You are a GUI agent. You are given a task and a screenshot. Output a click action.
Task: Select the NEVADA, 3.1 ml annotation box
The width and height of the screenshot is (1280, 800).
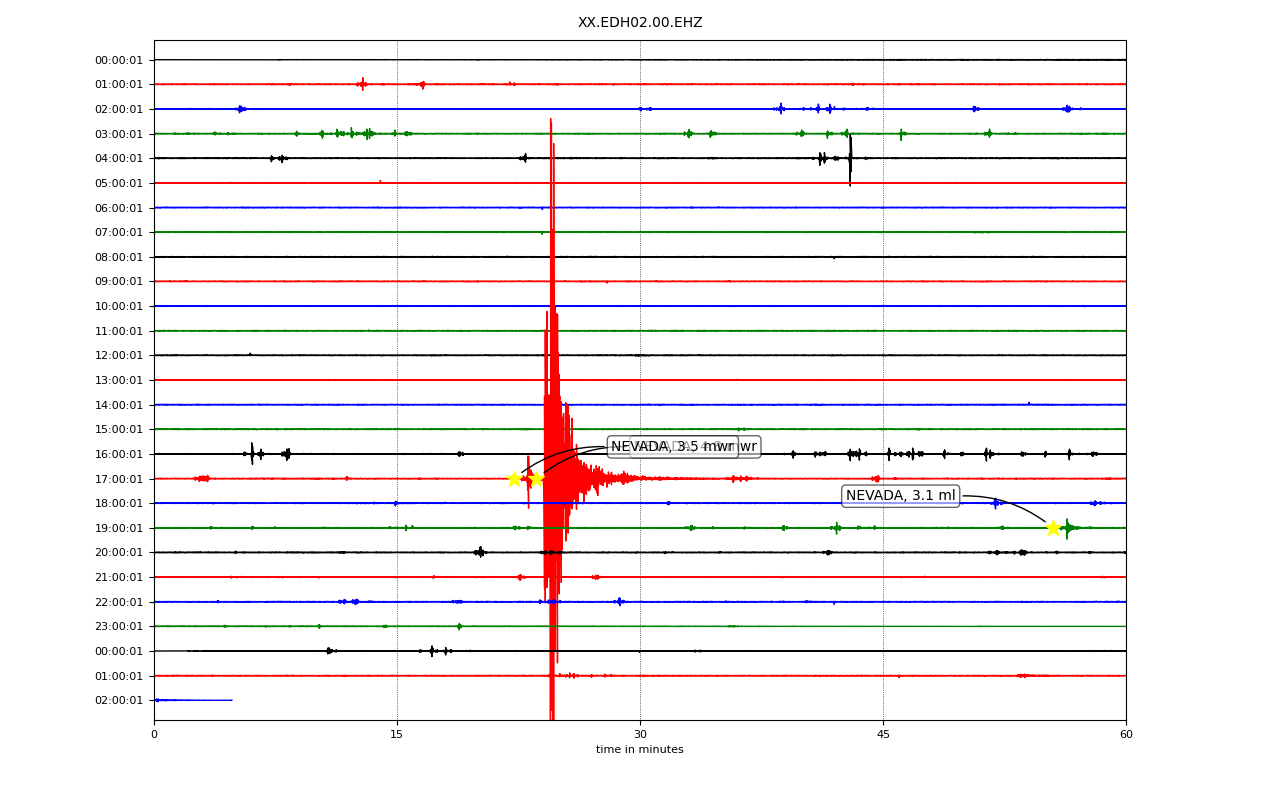901,496
